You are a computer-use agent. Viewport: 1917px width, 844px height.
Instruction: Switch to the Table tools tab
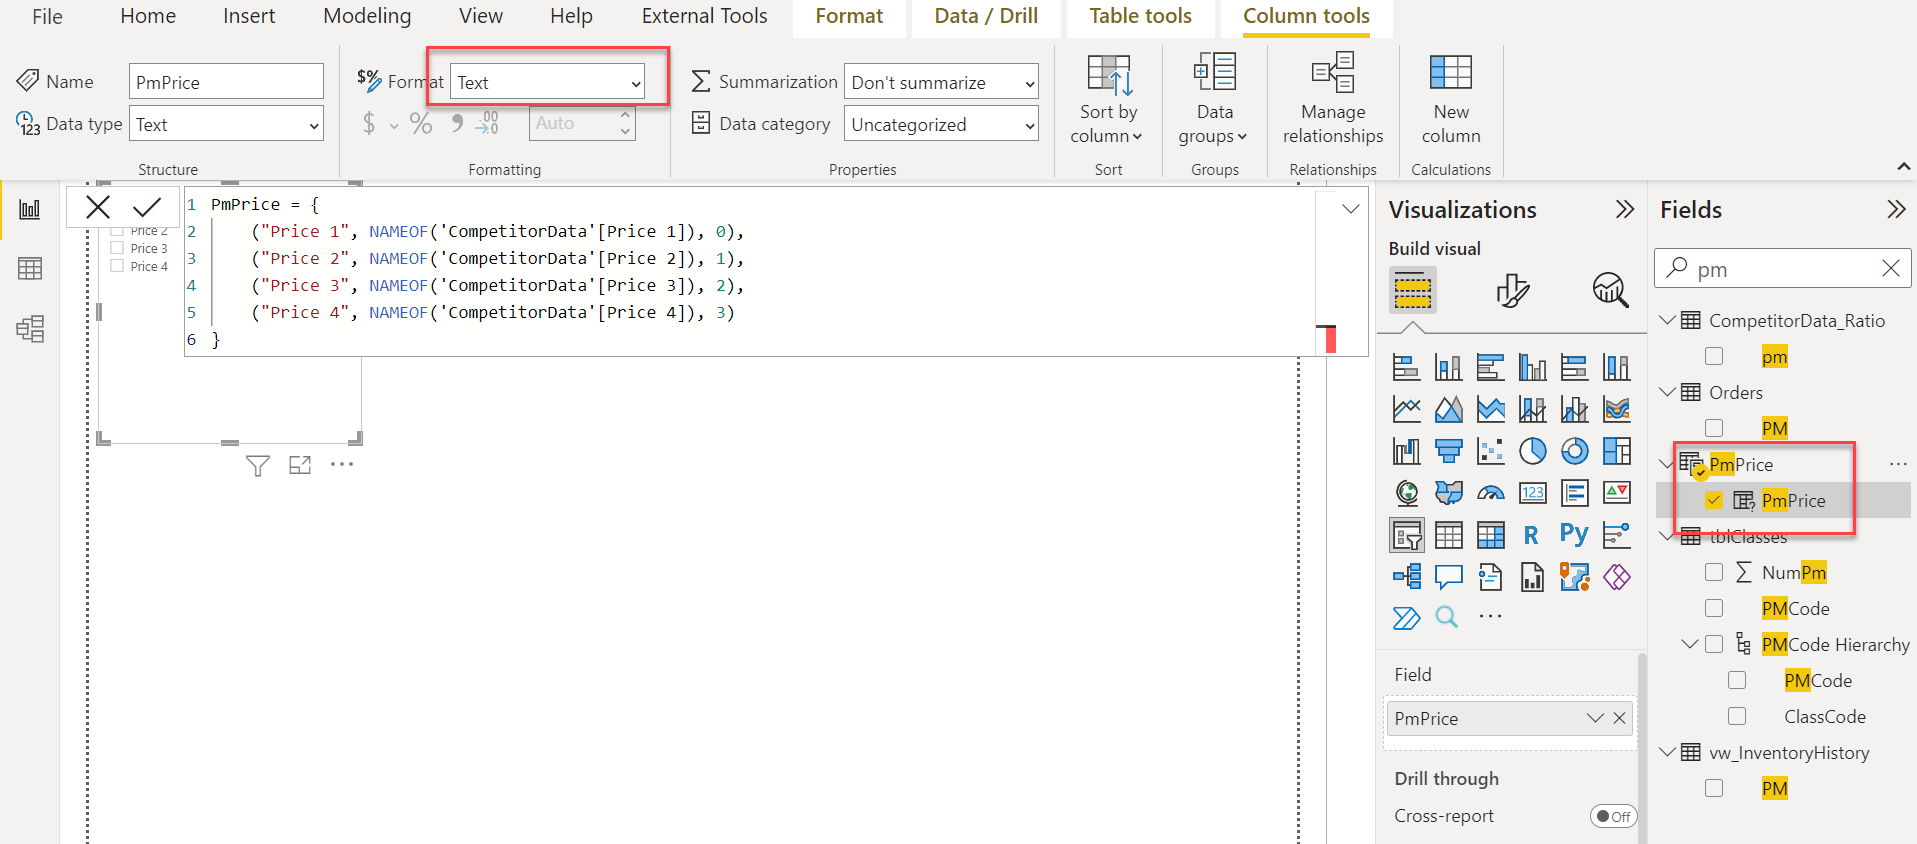click(1140, 16)
